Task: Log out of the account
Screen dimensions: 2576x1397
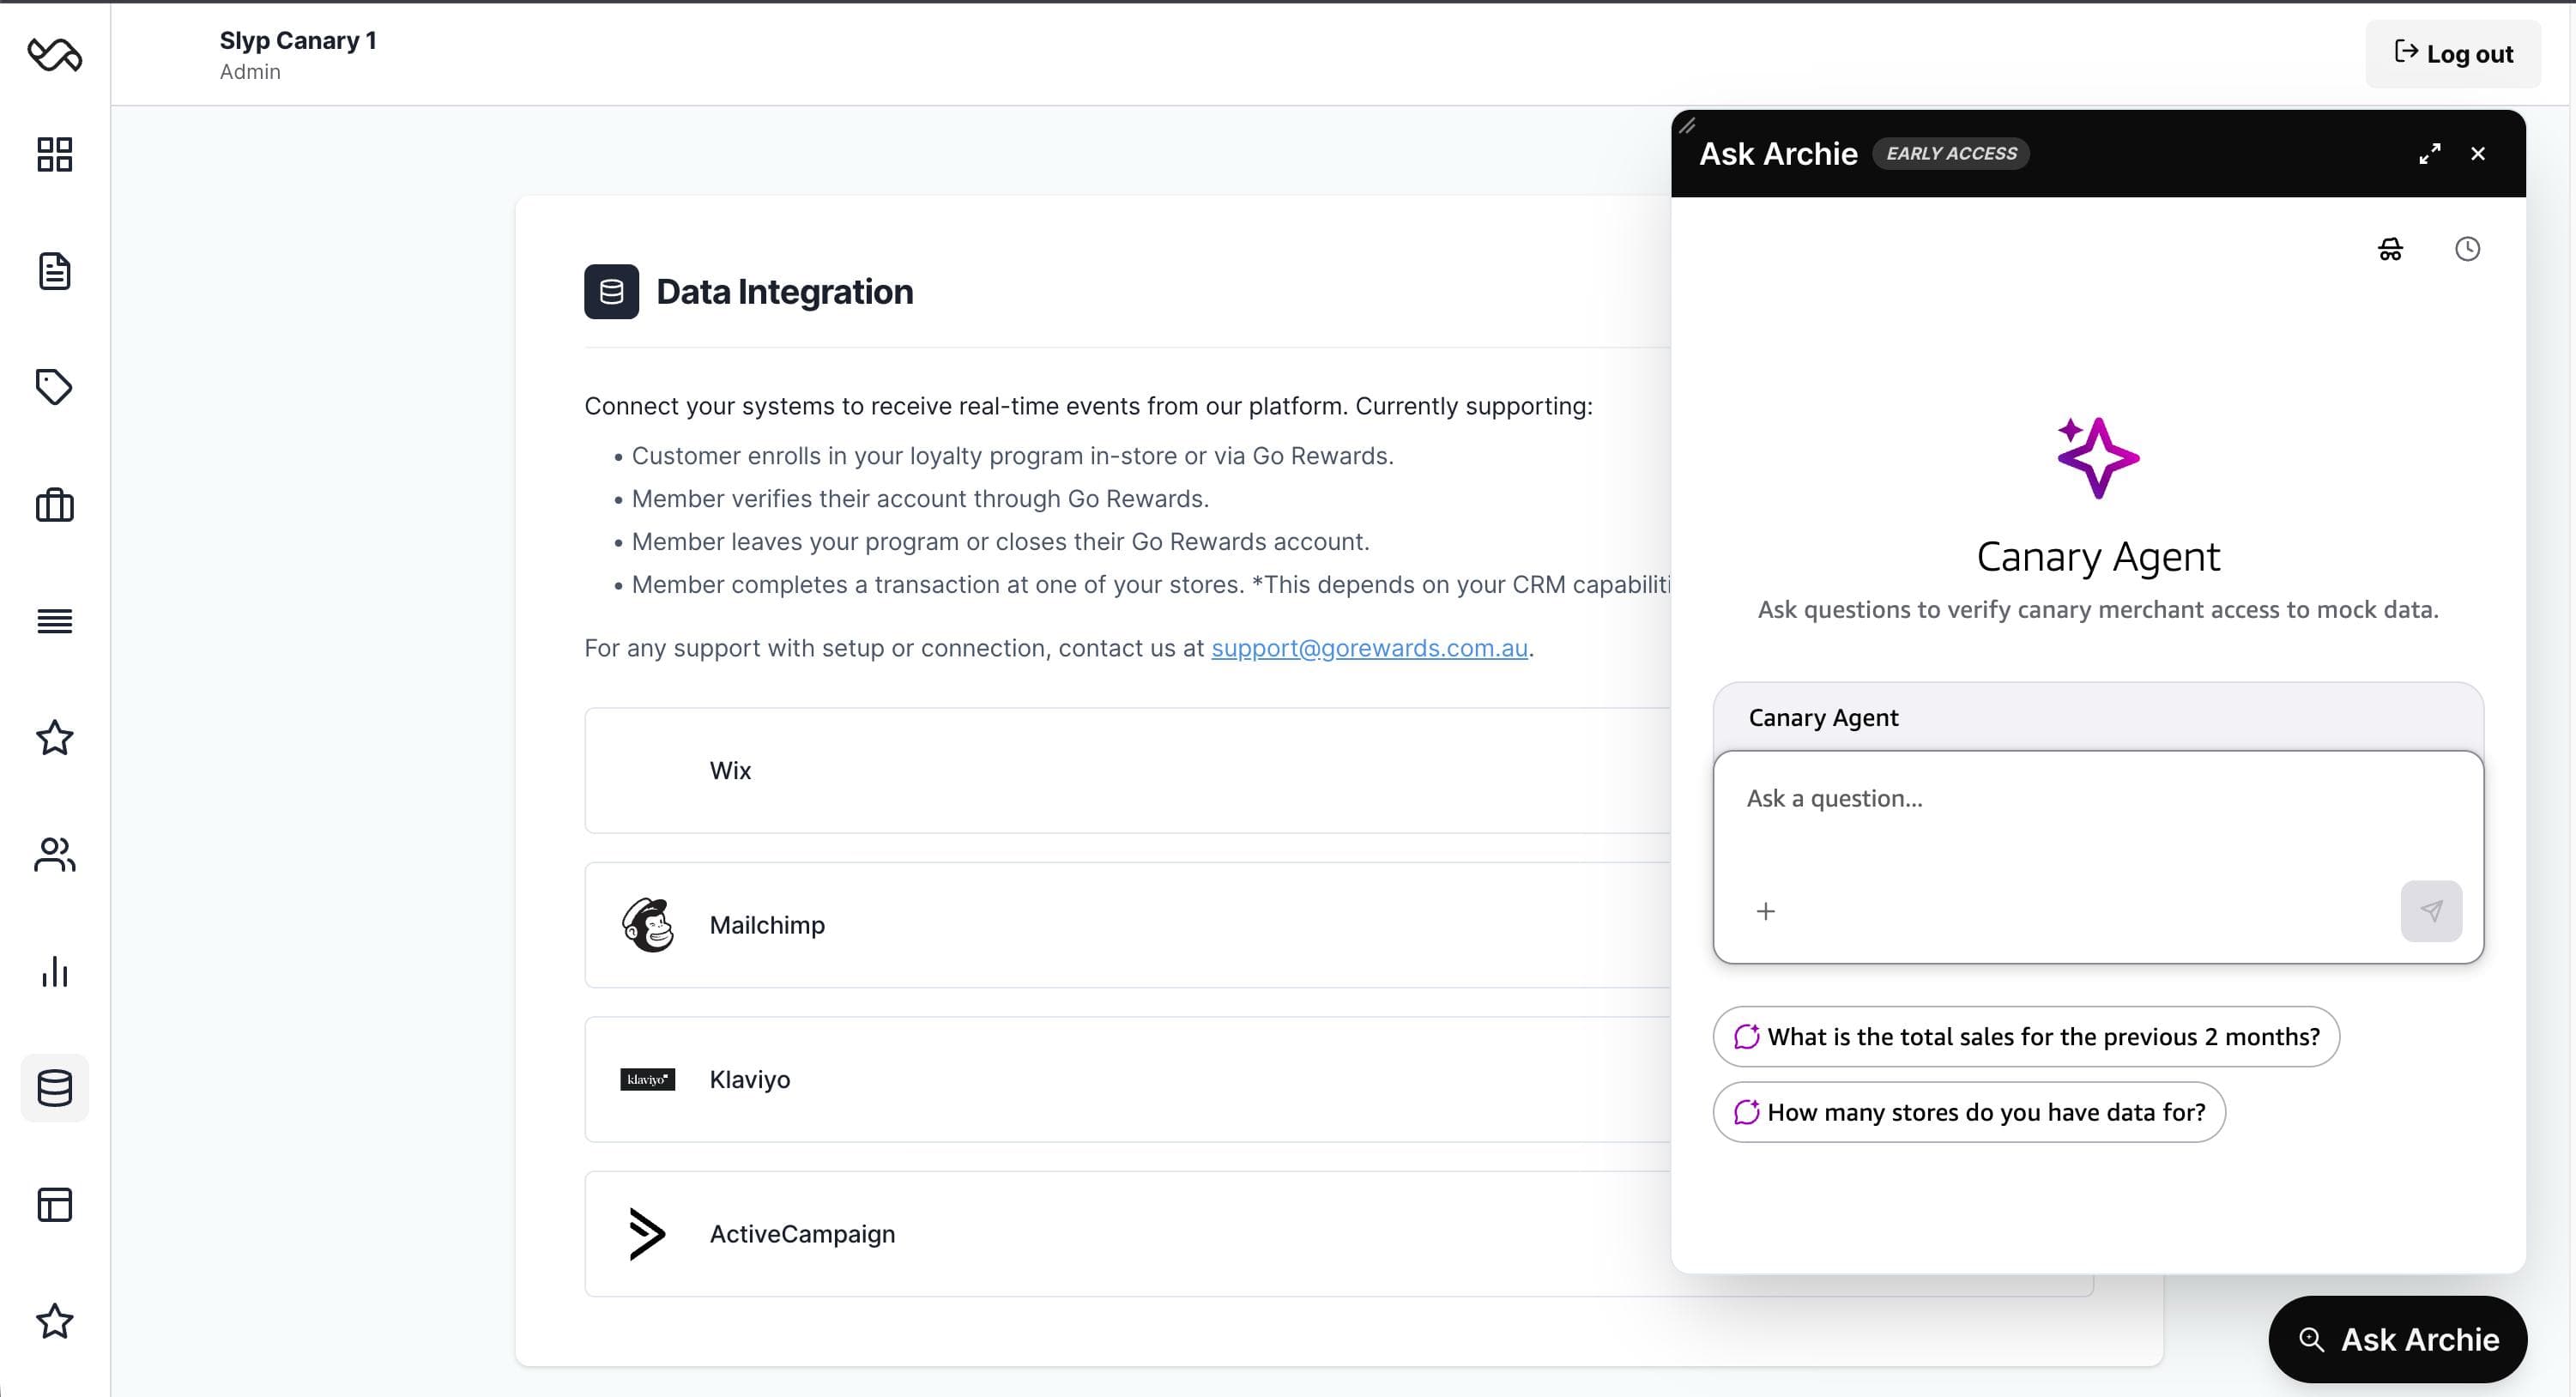Action: click(x=2453, y=54)
